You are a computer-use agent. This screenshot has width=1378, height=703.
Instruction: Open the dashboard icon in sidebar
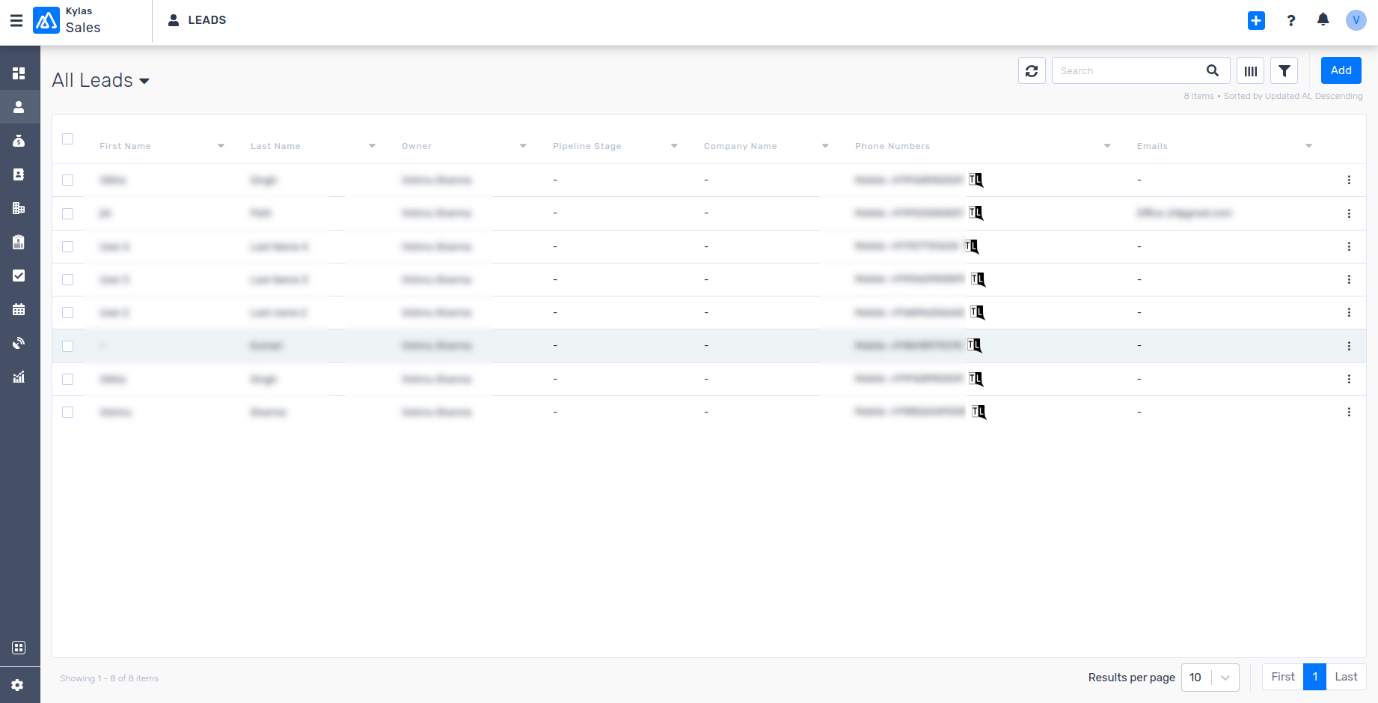click(18, 73)
